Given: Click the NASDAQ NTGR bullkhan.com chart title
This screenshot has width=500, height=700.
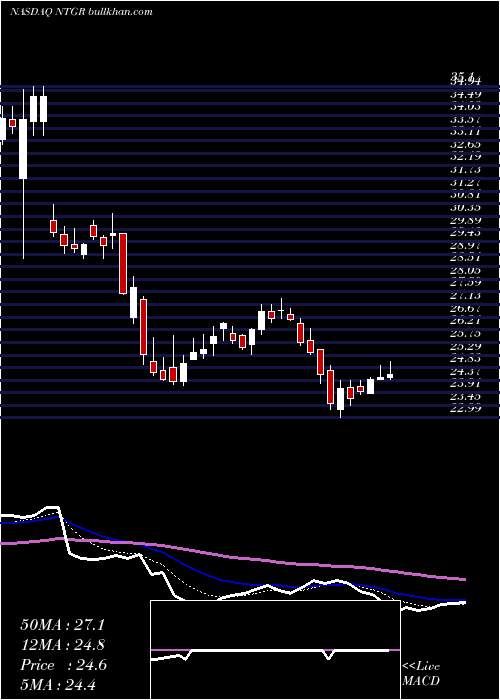Looking at the screenshot, I should 81,11.
